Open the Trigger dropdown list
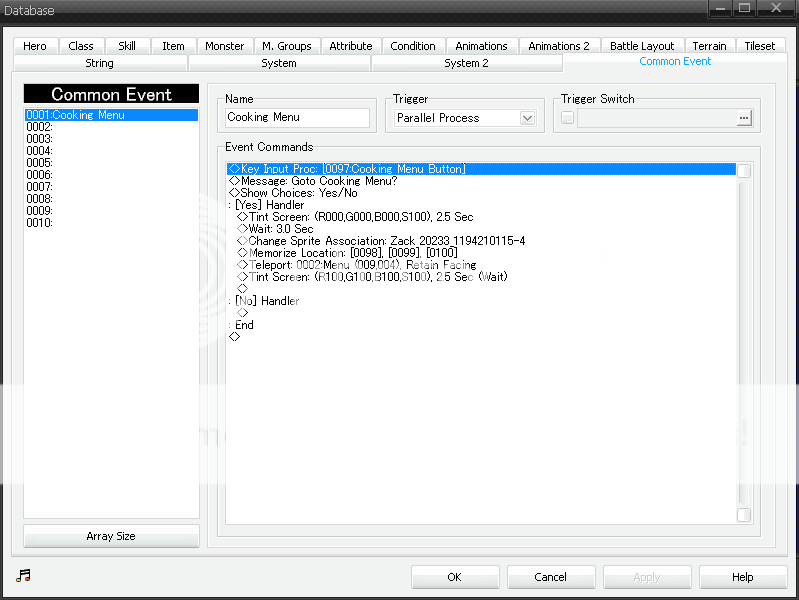Viewport: 799px width, 600px height. coord(527,118)
